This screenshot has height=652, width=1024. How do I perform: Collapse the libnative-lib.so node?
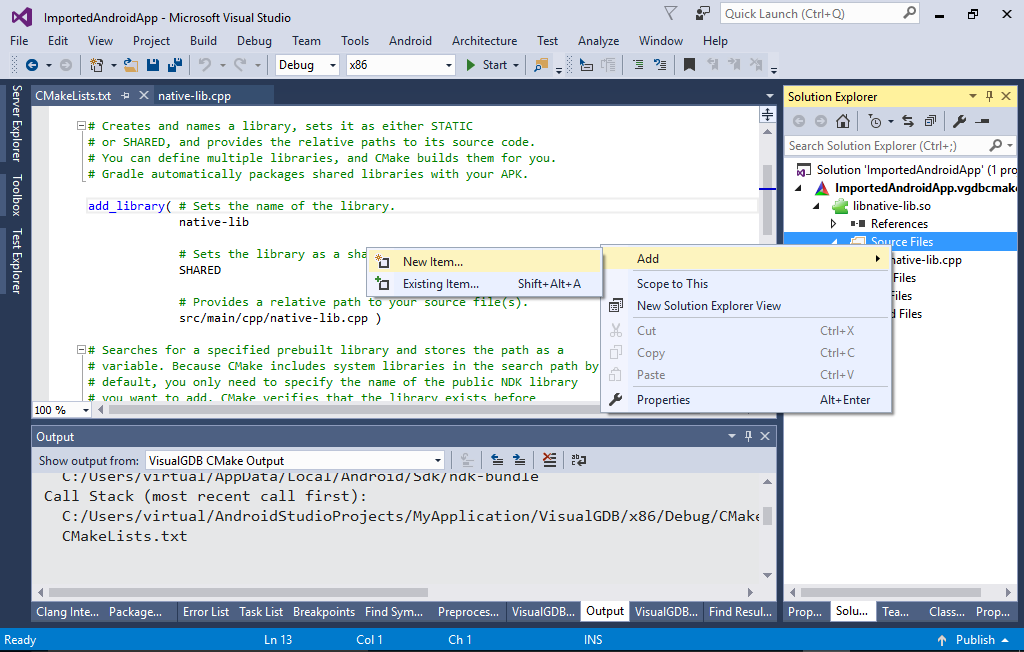point(816,206)
